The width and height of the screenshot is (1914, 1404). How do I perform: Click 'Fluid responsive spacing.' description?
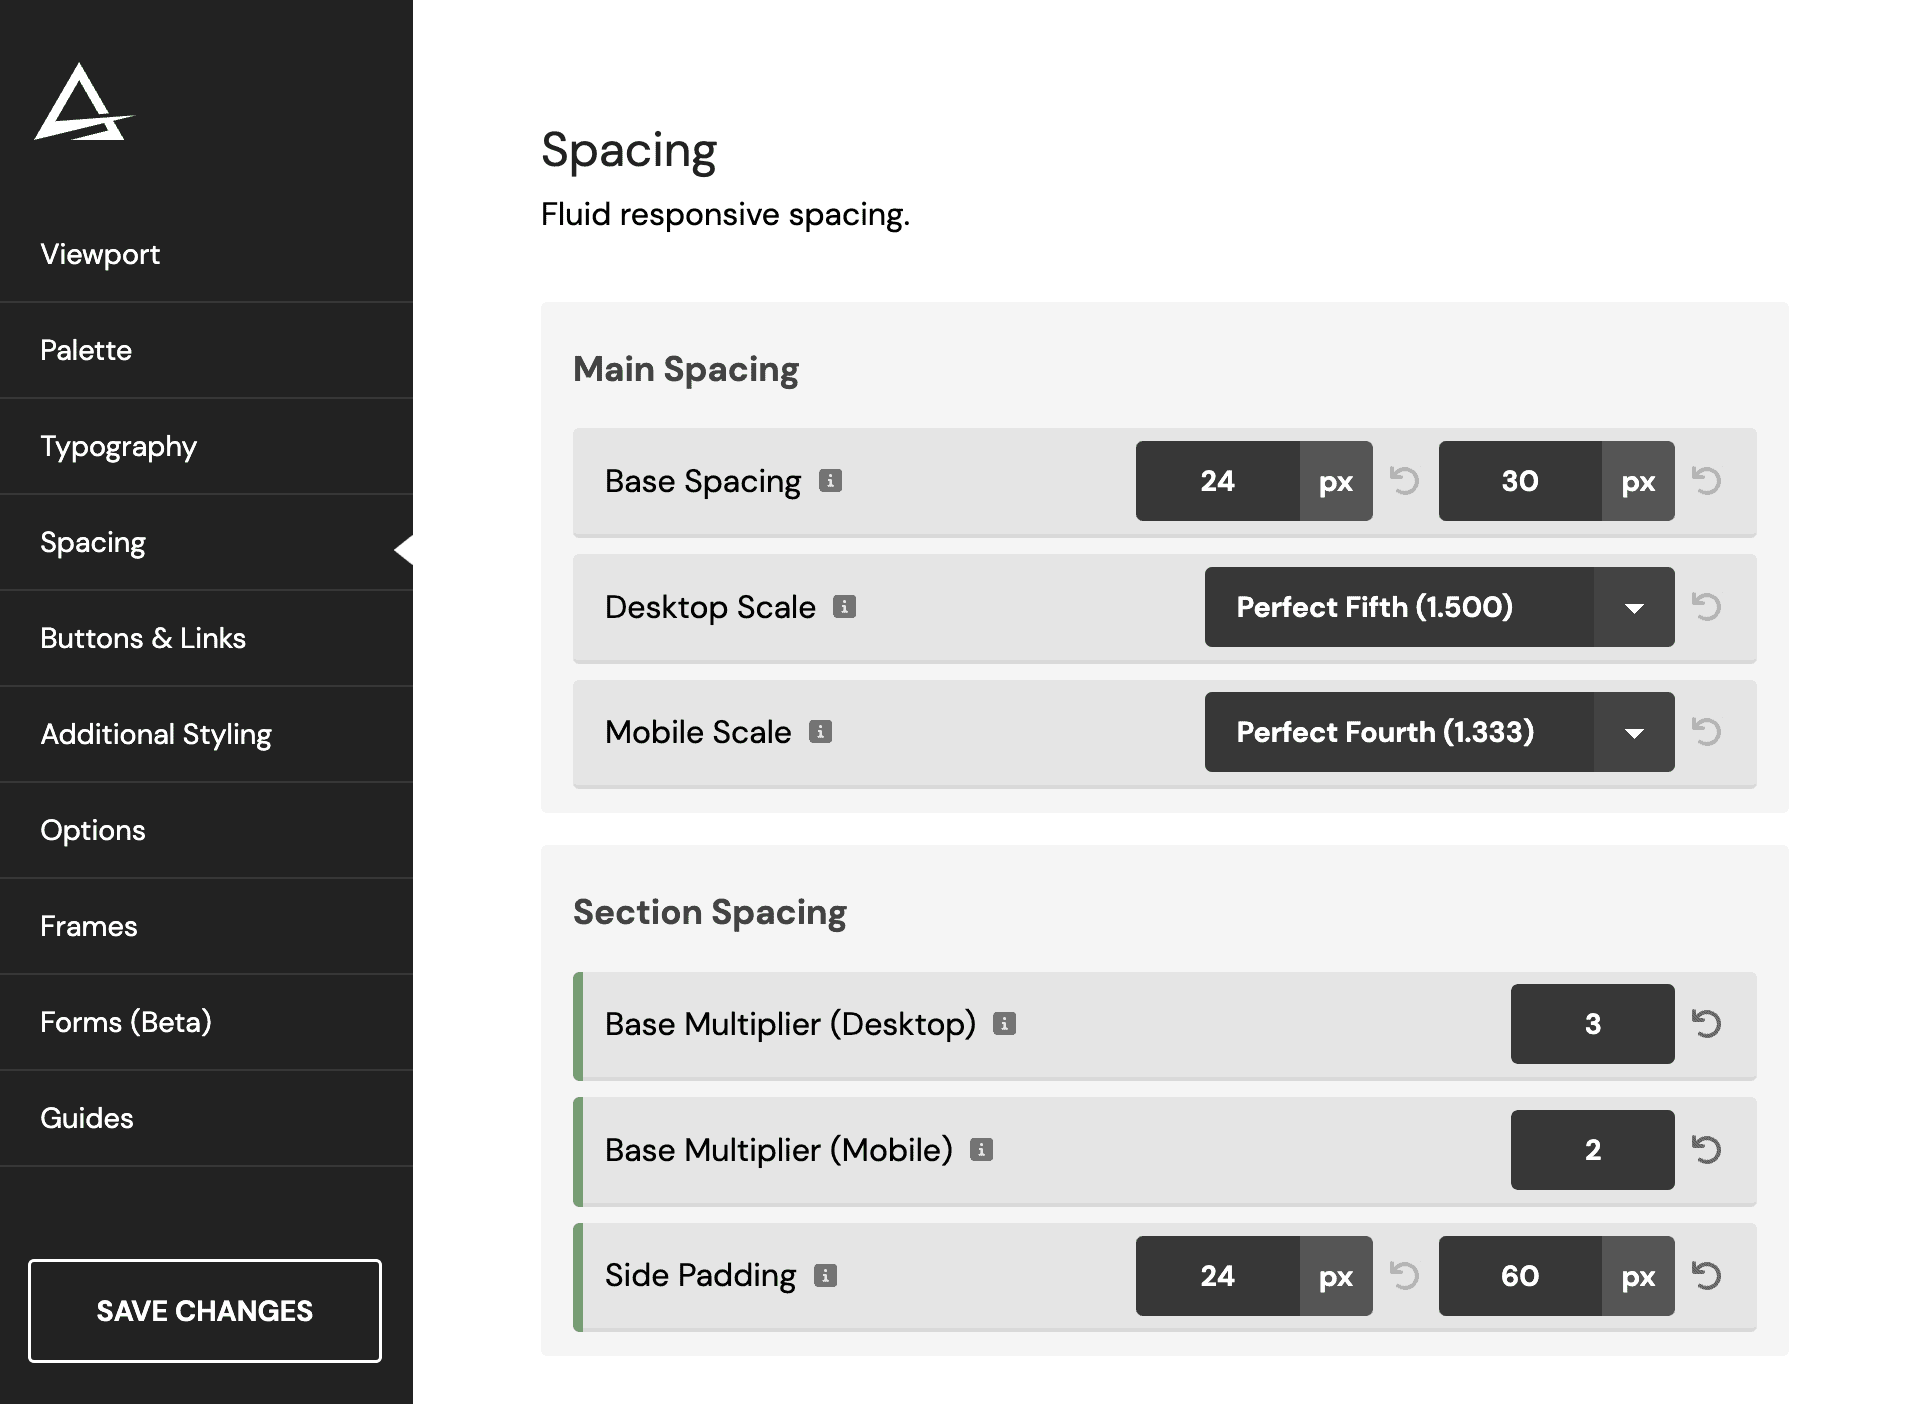pos(725,215)
